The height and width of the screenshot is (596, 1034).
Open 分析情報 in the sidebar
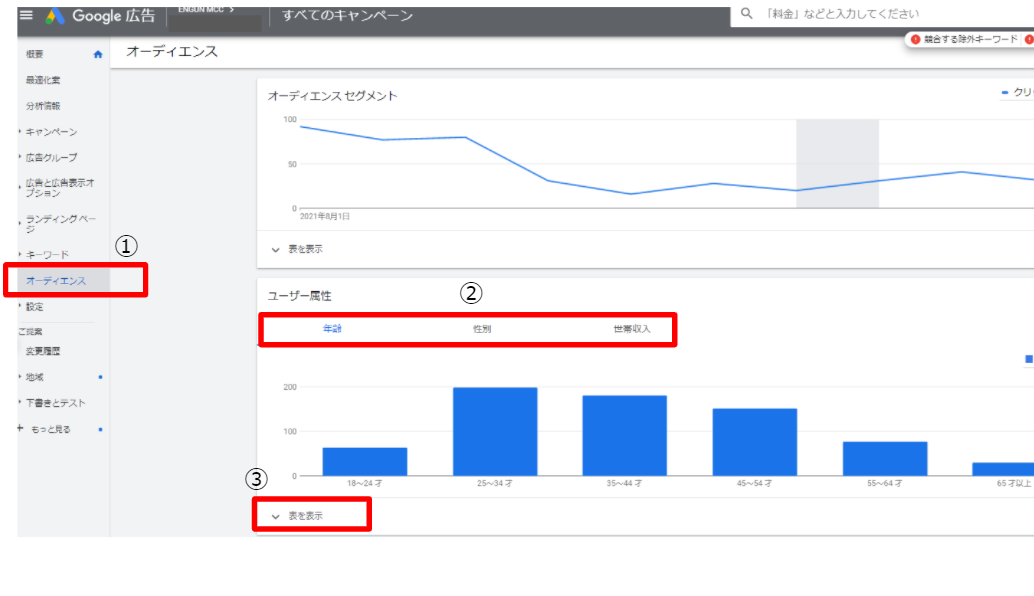click(x=43, y=105)
